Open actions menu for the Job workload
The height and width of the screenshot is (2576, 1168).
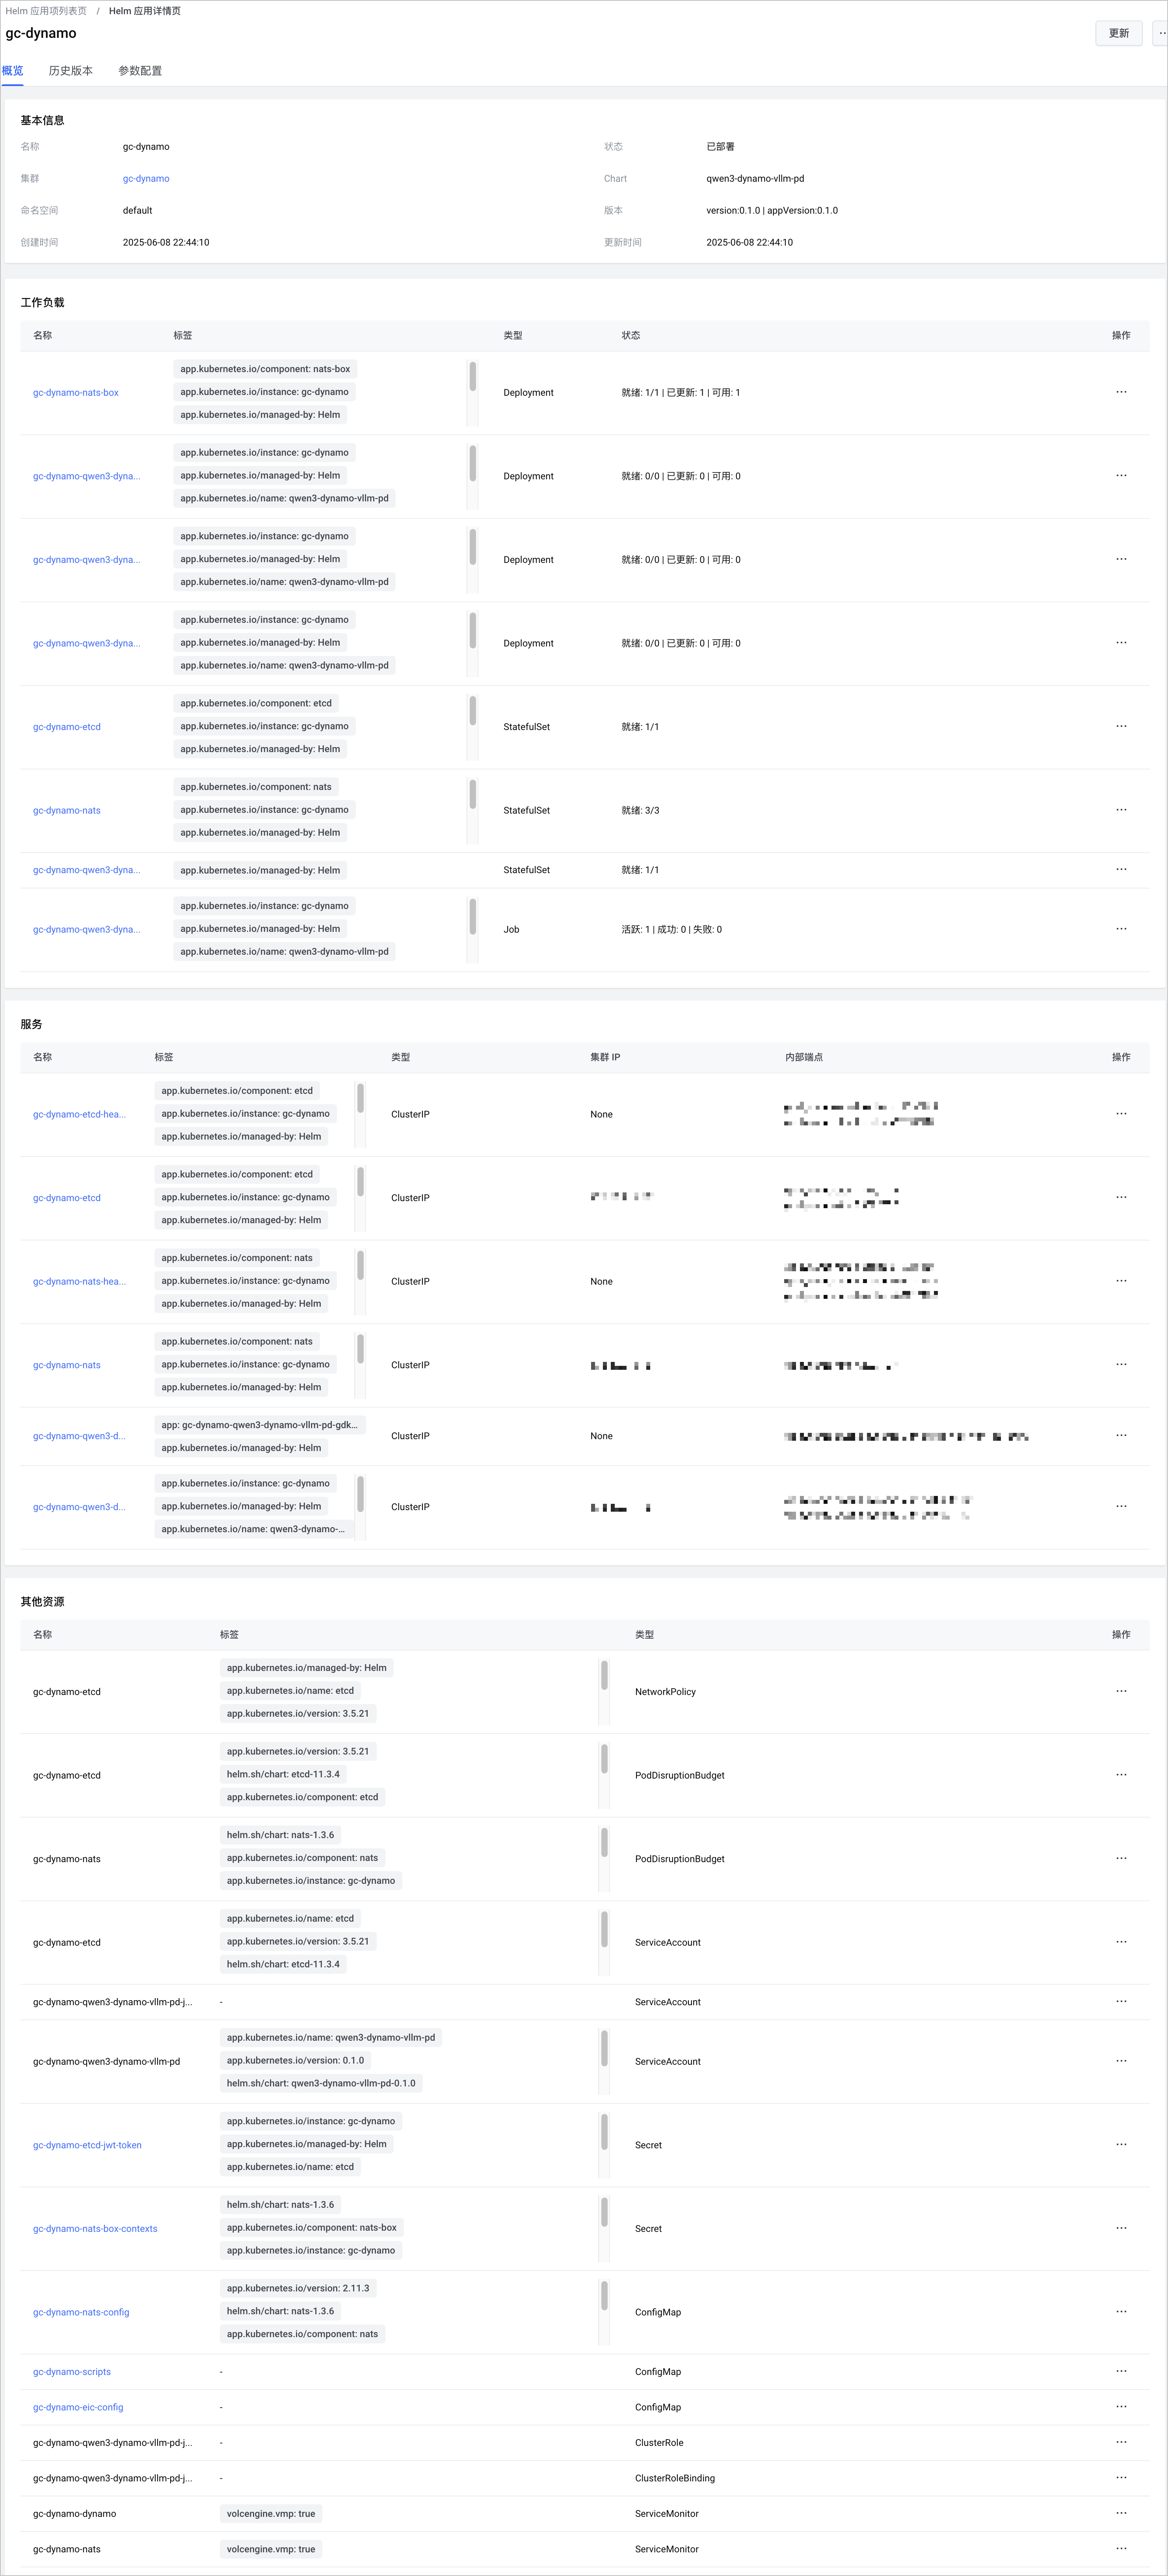(x=1121, y=929)
